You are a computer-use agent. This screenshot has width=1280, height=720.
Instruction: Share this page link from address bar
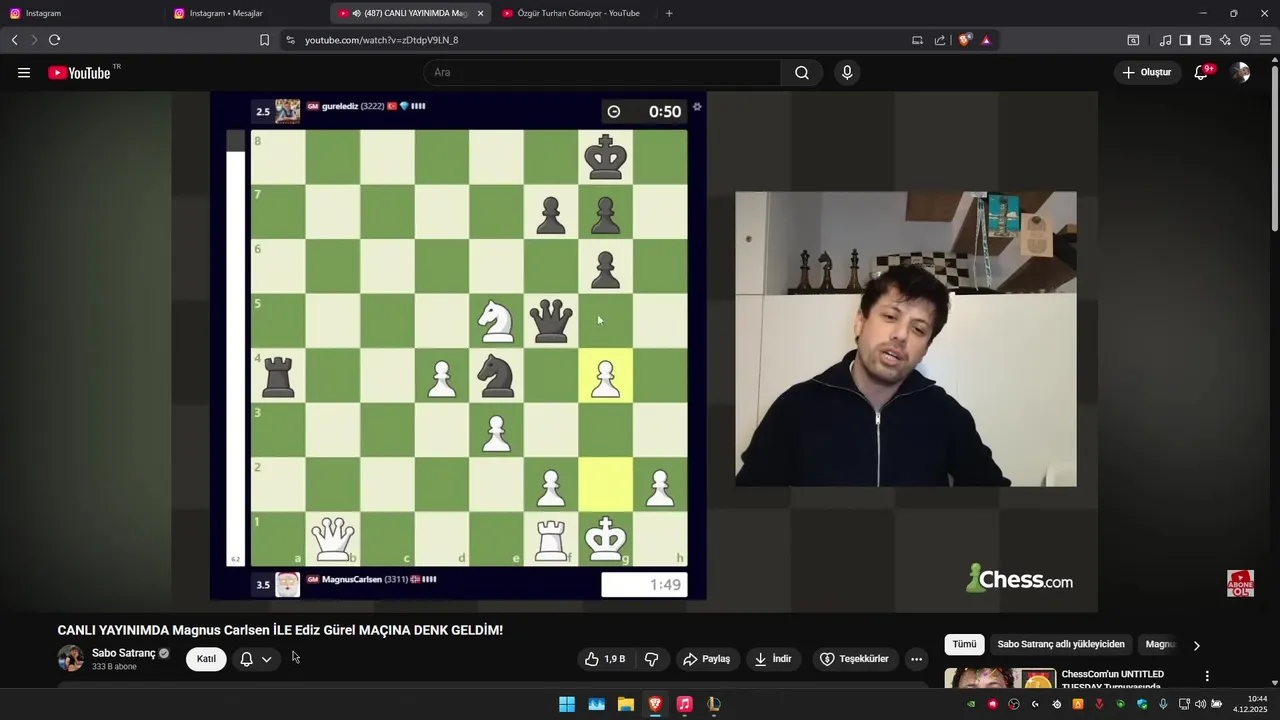[x=940, y=40]
